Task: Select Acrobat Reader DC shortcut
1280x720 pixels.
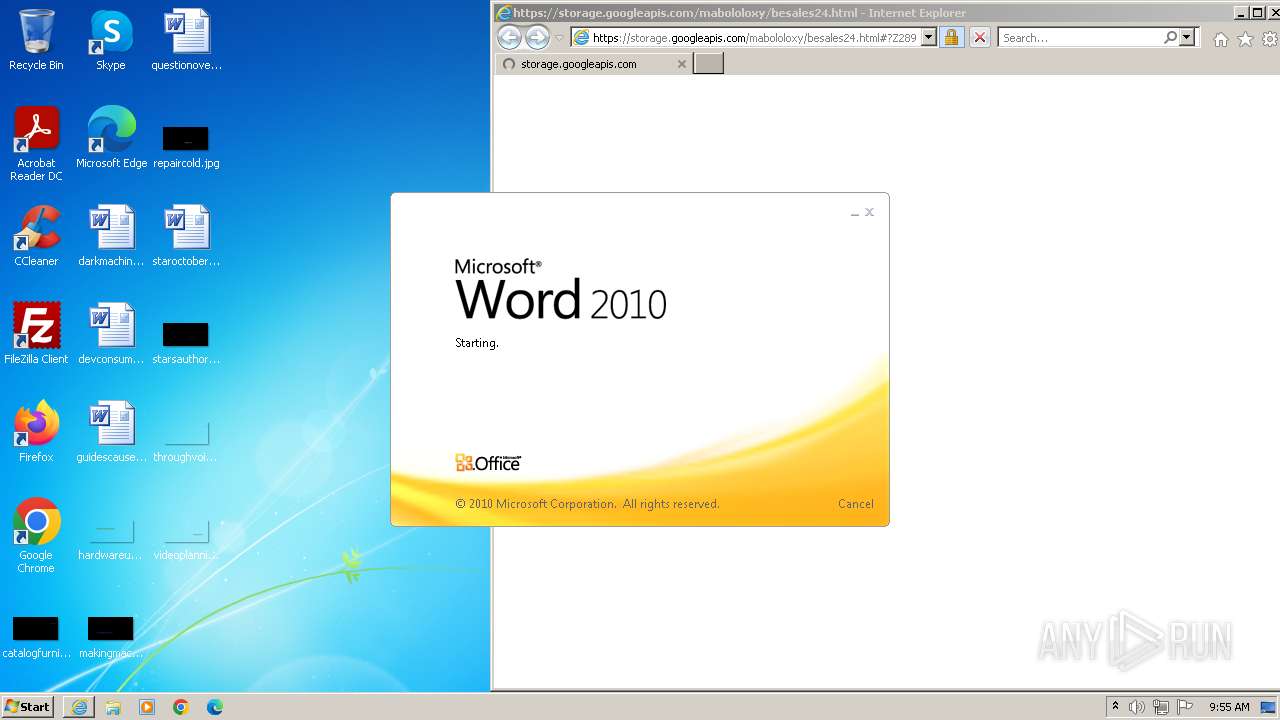Action: tap(36, 144)
